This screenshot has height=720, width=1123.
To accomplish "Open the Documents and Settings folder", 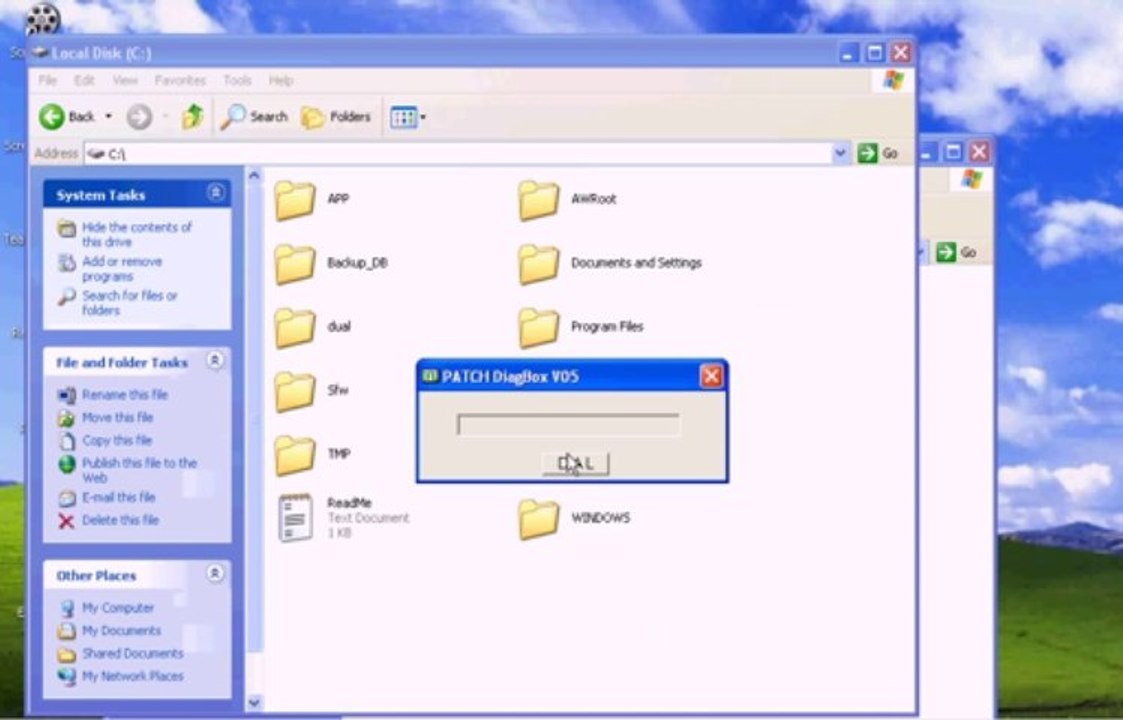I will coord(539,264).
